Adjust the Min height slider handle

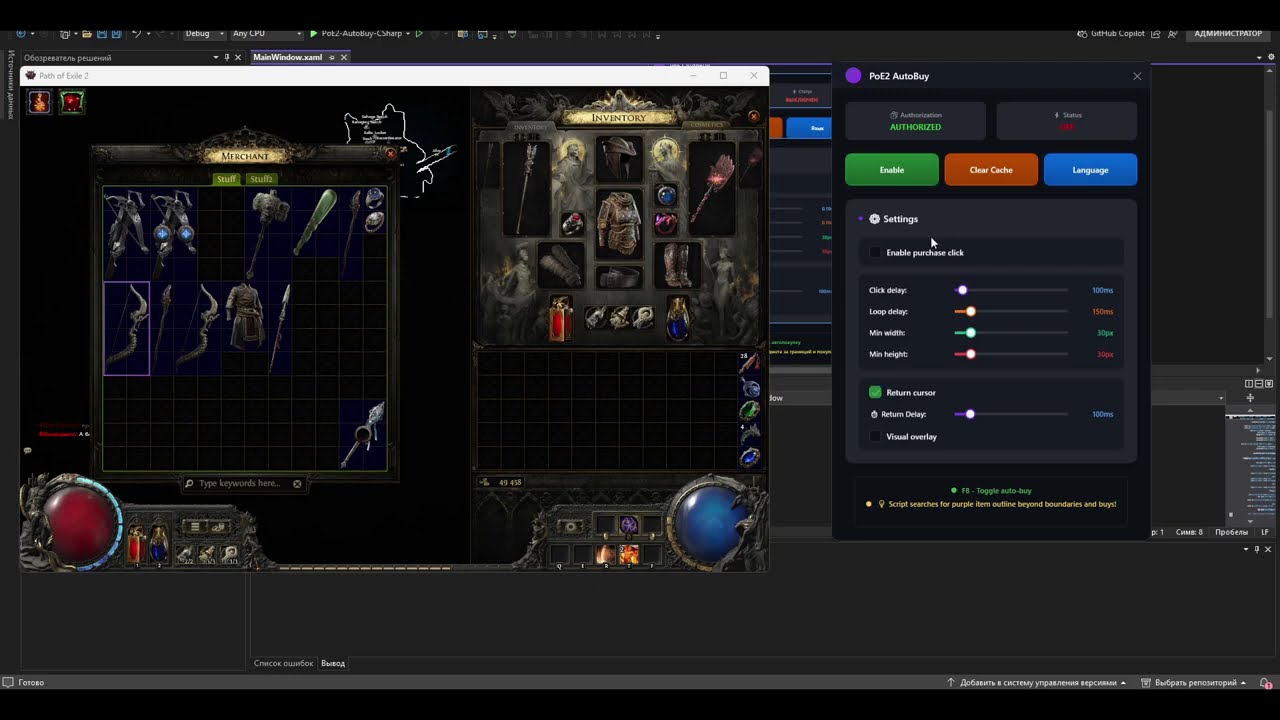pos(970,354)
